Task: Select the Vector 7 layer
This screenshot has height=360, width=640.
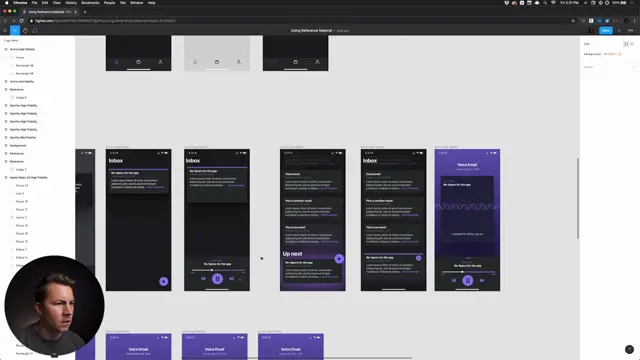Action: (x=21, y=218)
